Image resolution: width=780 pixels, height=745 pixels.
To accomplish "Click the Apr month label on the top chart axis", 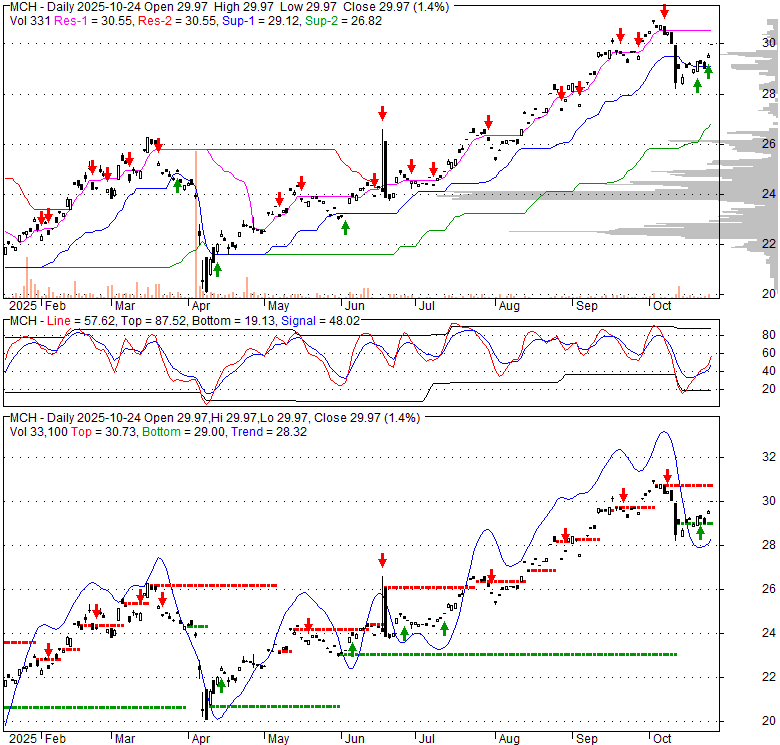I will pyautogui.click(x=201, y=304).
